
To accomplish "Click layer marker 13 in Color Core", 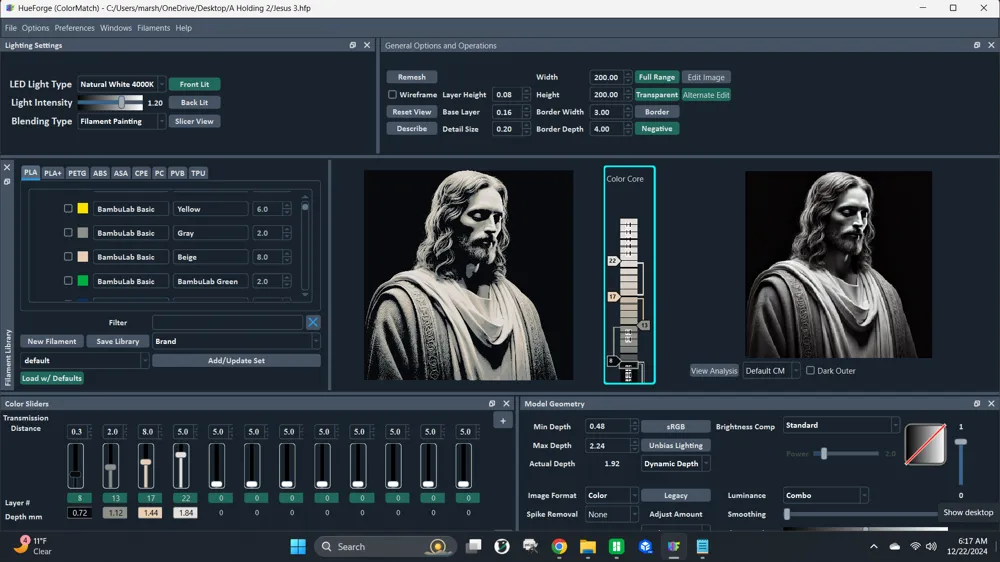I will click(x=644, y=325).
